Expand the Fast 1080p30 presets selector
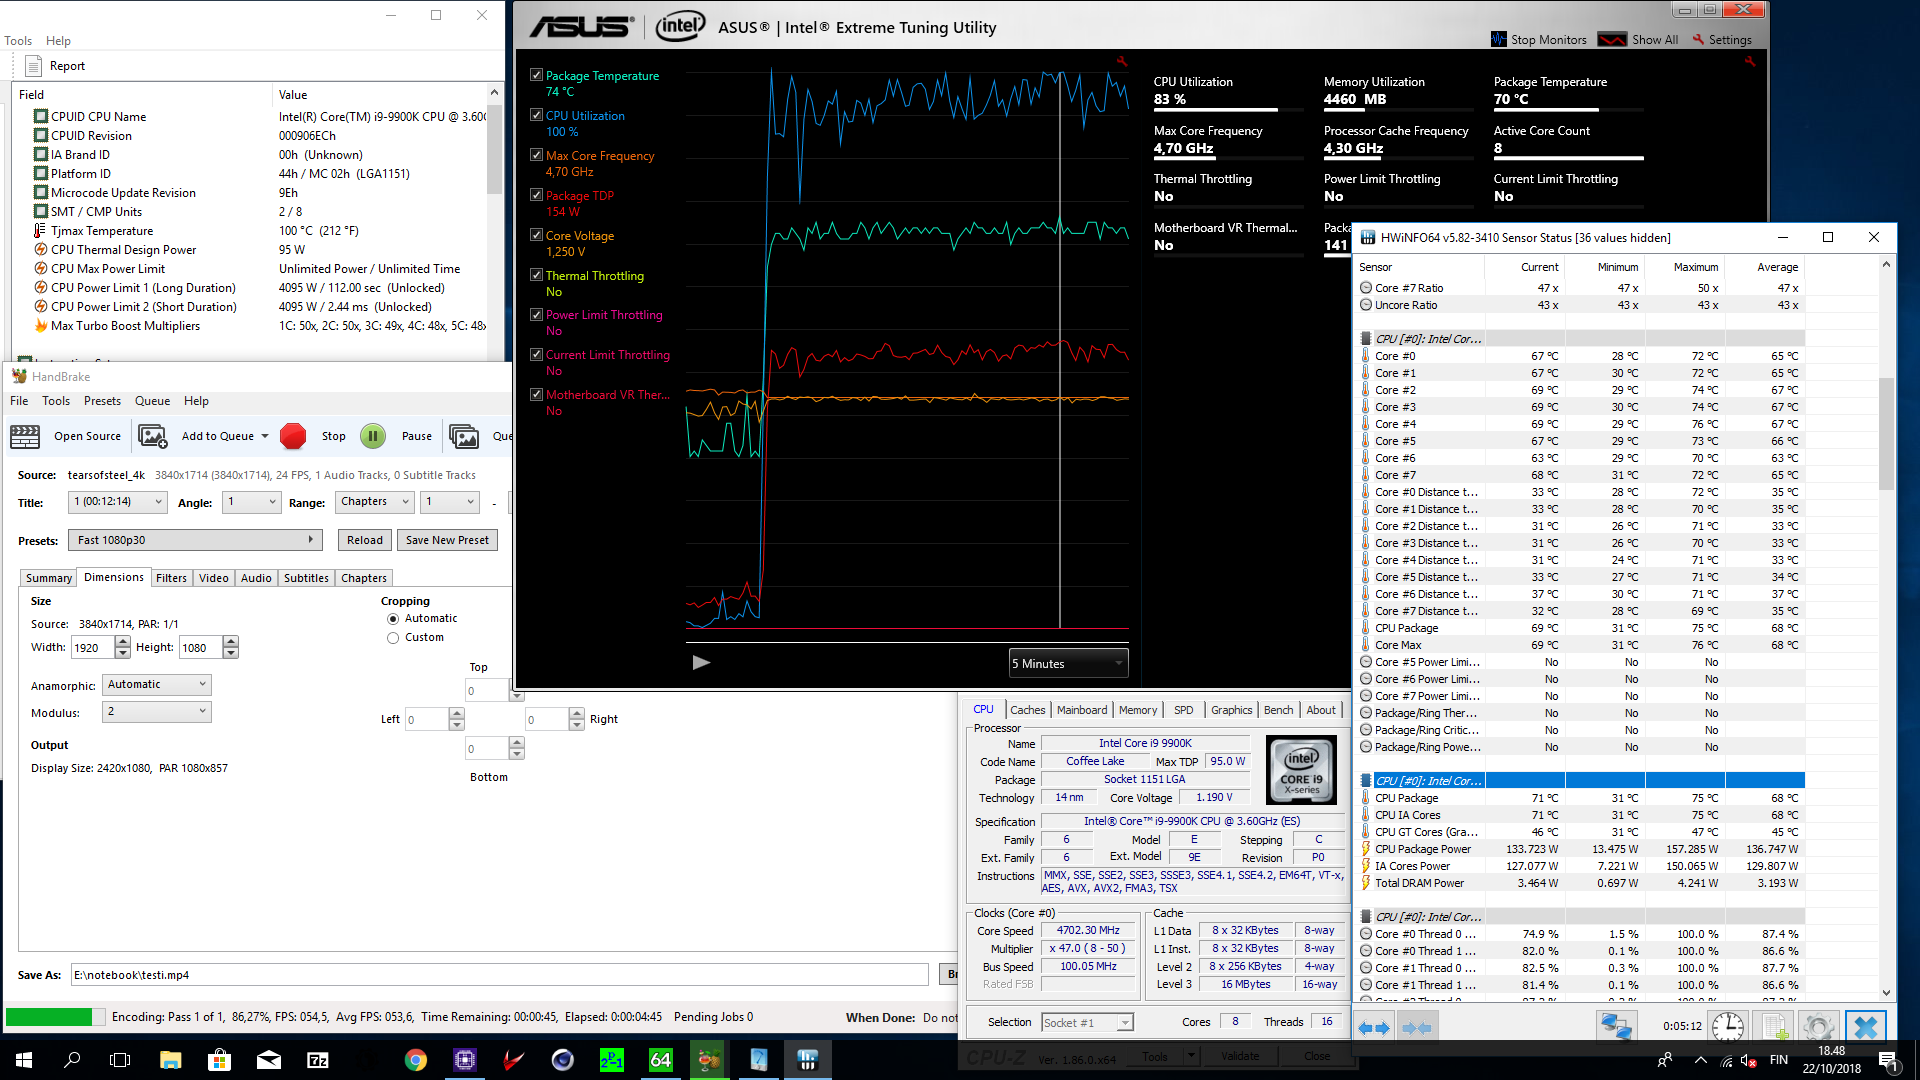The width and height of the screenshot is (1920, 1080). point(196,540)
